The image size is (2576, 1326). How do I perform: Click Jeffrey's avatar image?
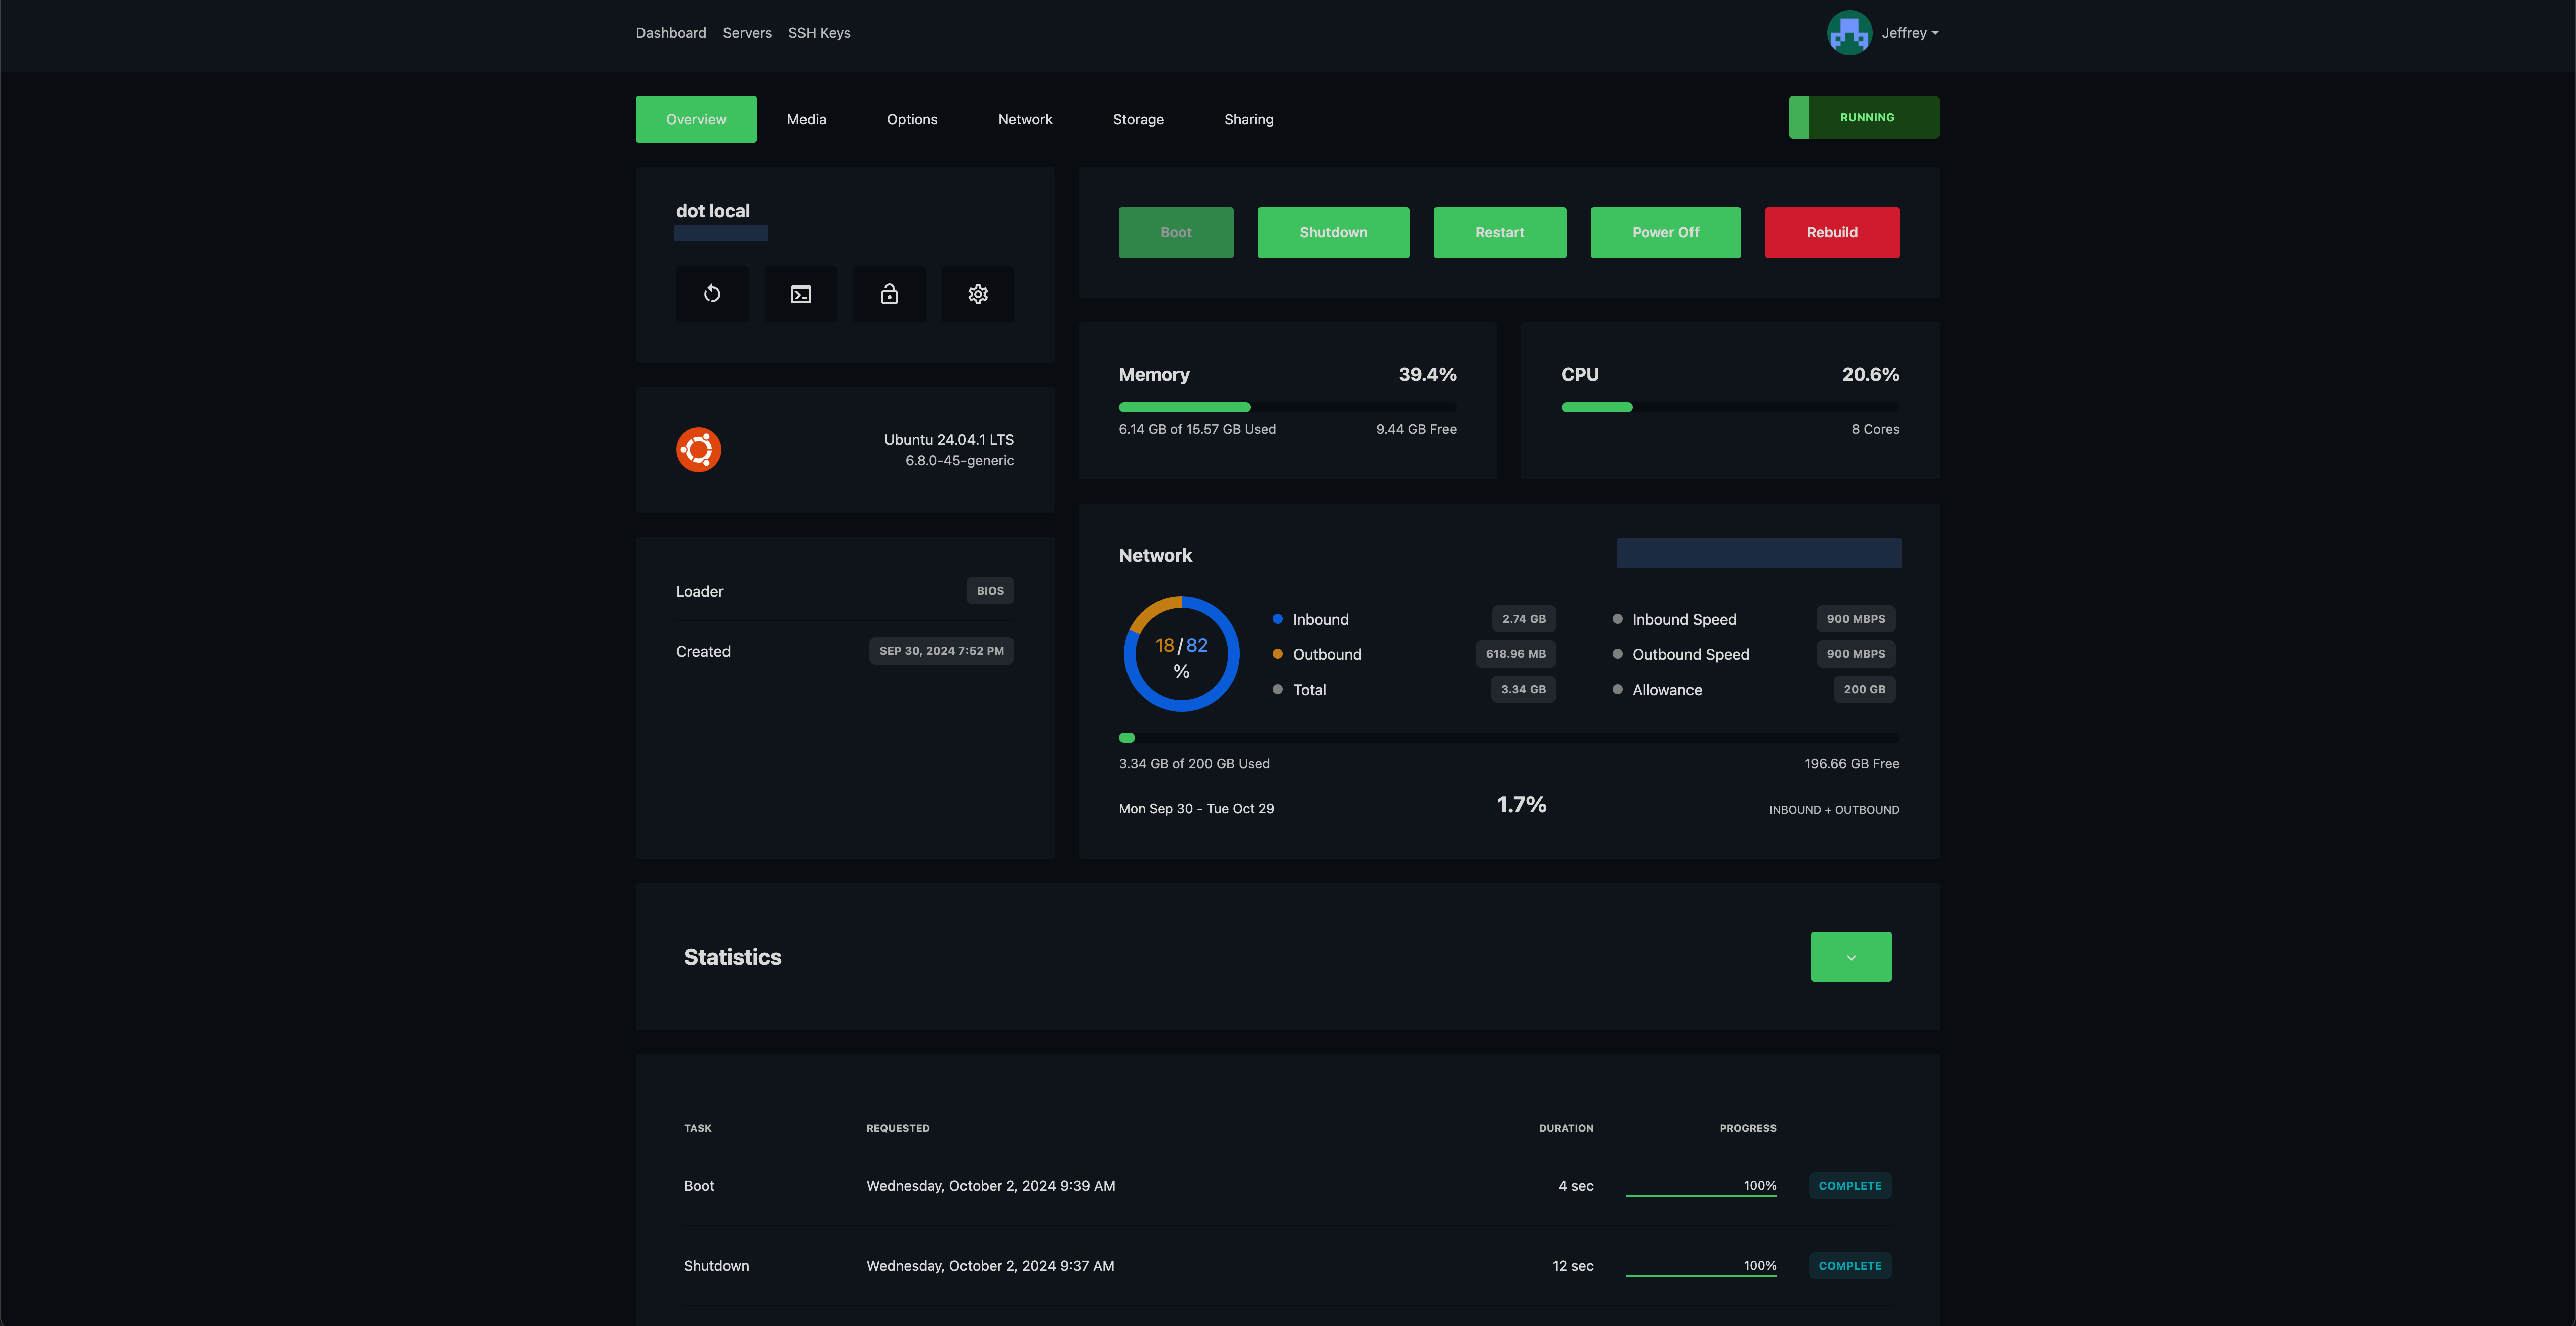[1849, 33]
